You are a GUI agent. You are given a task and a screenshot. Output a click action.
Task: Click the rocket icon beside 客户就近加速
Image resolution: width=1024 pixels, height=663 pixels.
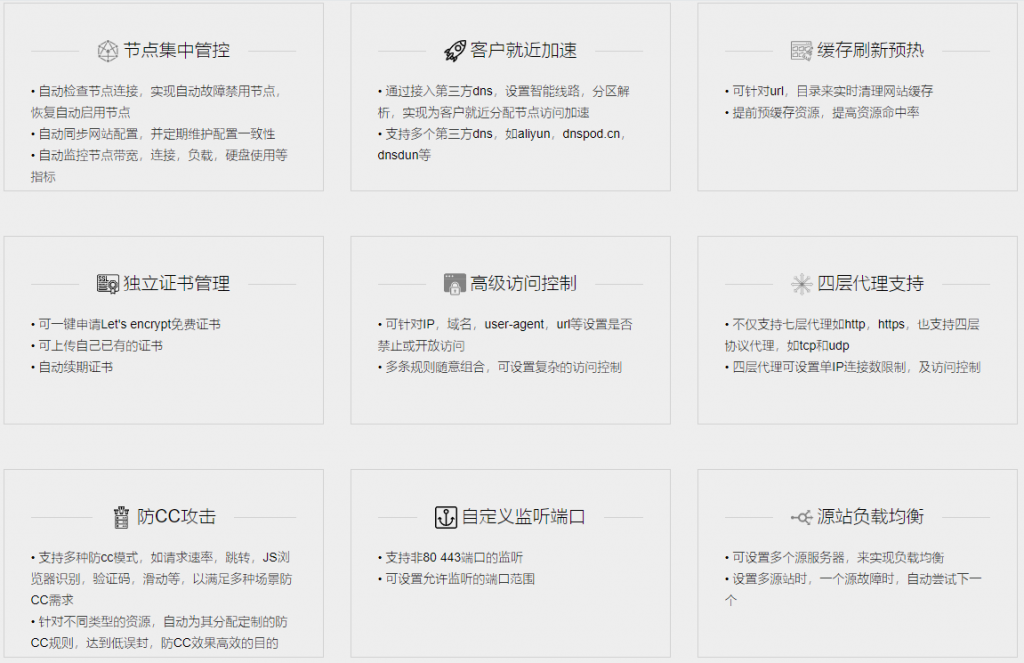click(x=455, y=50)
